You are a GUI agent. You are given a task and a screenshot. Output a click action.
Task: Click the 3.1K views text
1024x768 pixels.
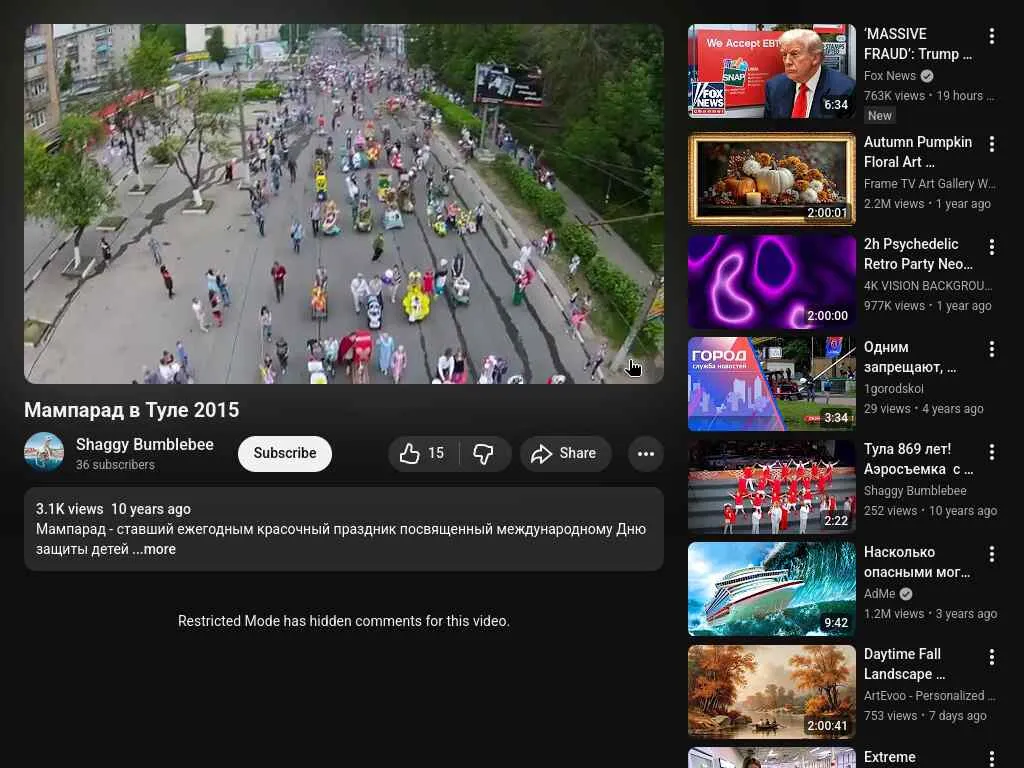69,509
